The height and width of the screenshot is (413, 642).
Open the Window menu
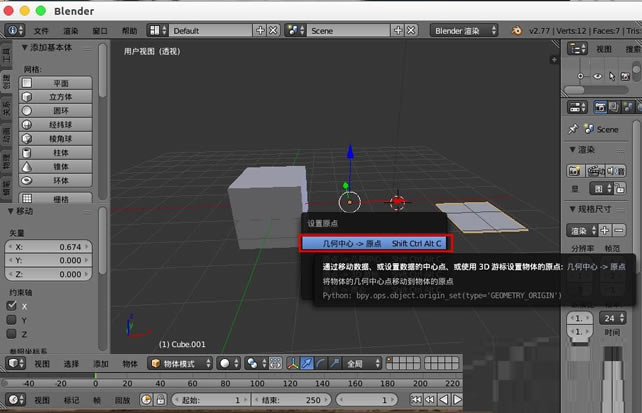(x=99, y=31)
